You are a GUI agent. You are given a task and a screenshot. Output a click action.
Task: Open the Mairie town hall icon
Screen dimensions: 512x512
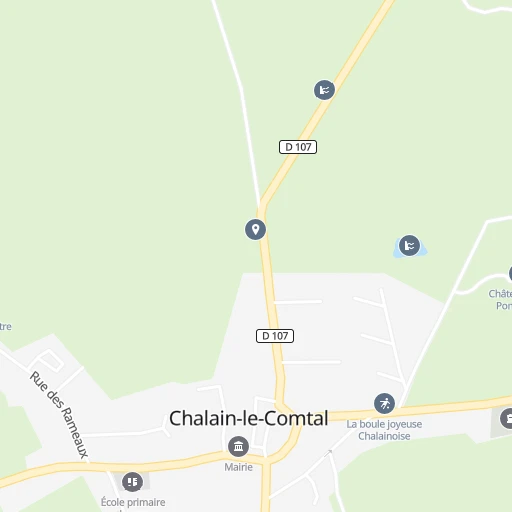[x=238, y=446]
